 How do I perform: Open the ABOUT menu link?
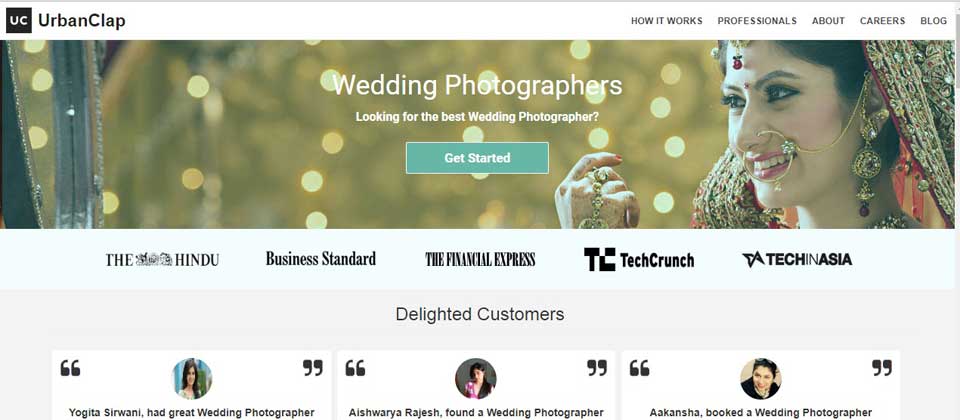[x=828, y=21]
